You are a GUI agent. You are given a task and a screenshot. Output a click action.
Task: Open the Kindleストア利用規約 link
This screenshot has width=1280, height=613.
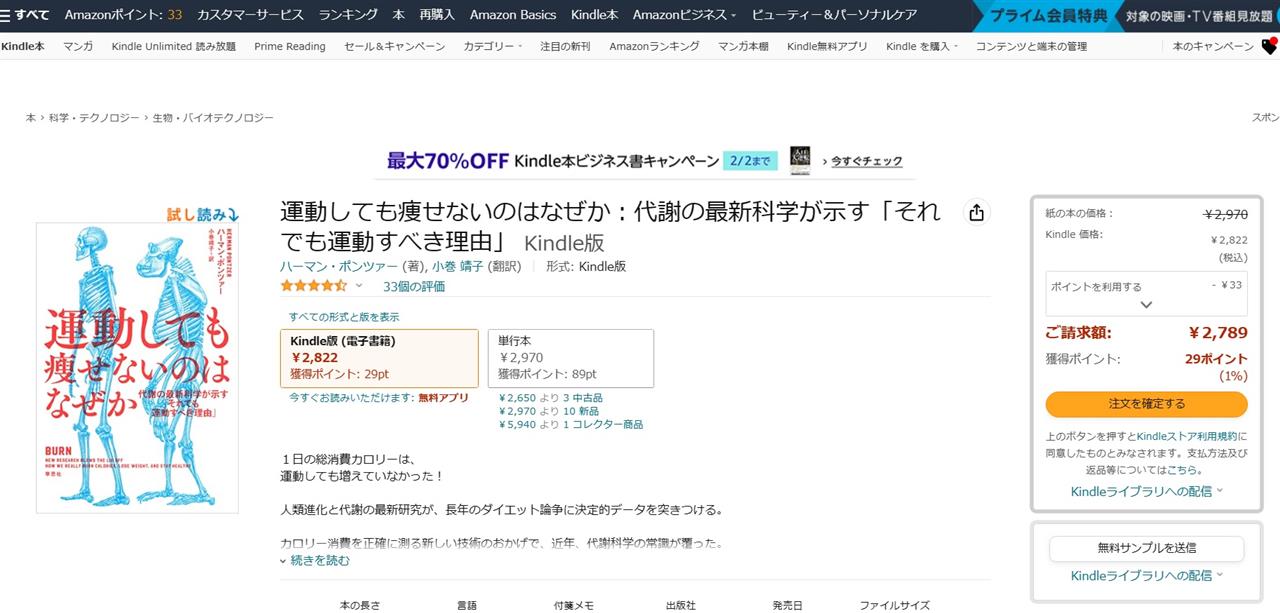(x=1186, y=436)
